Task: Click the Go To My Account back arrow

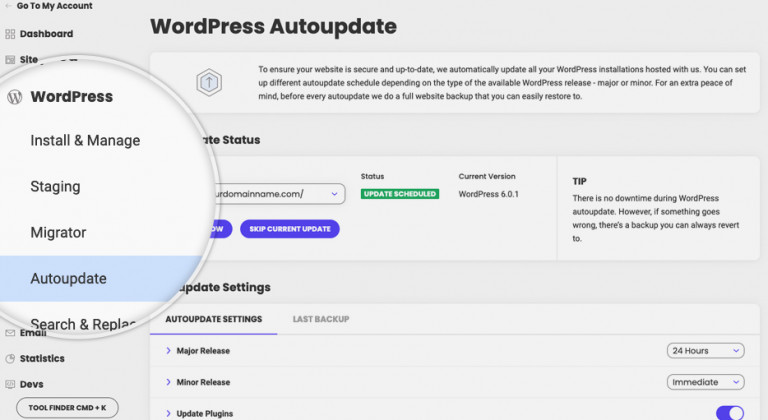Action: 8,6
